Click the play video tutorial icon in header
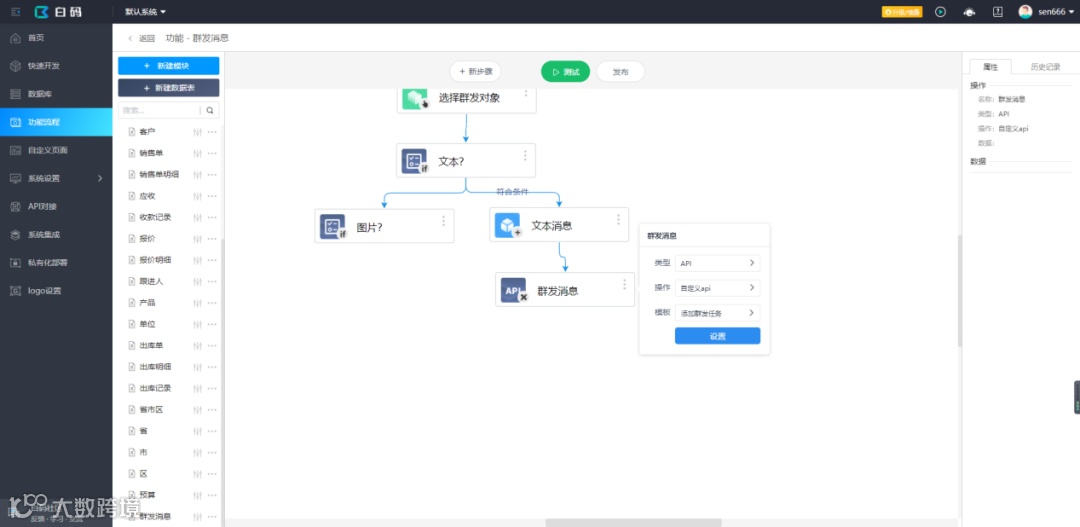1080x527 pixels. click(940, 12)
